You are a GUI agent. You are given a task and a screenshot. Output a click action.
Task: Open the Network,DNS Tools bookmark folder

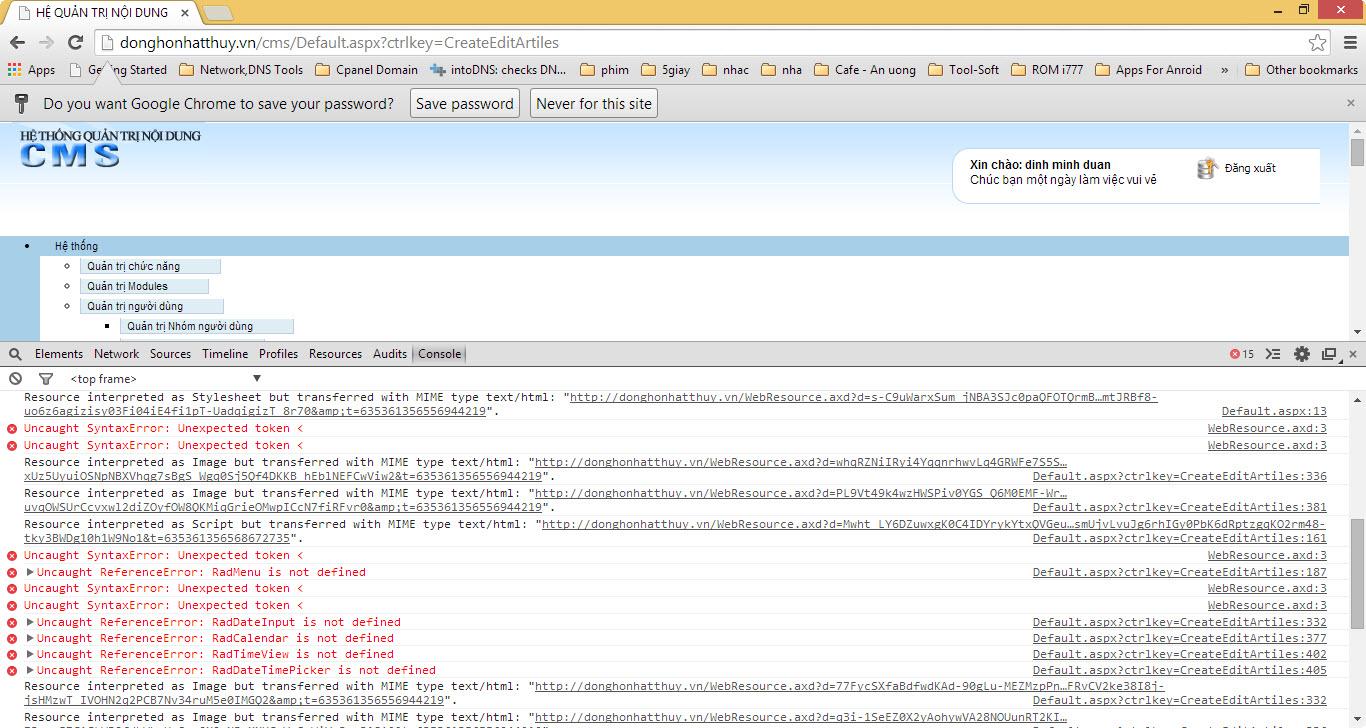[241, 70]
